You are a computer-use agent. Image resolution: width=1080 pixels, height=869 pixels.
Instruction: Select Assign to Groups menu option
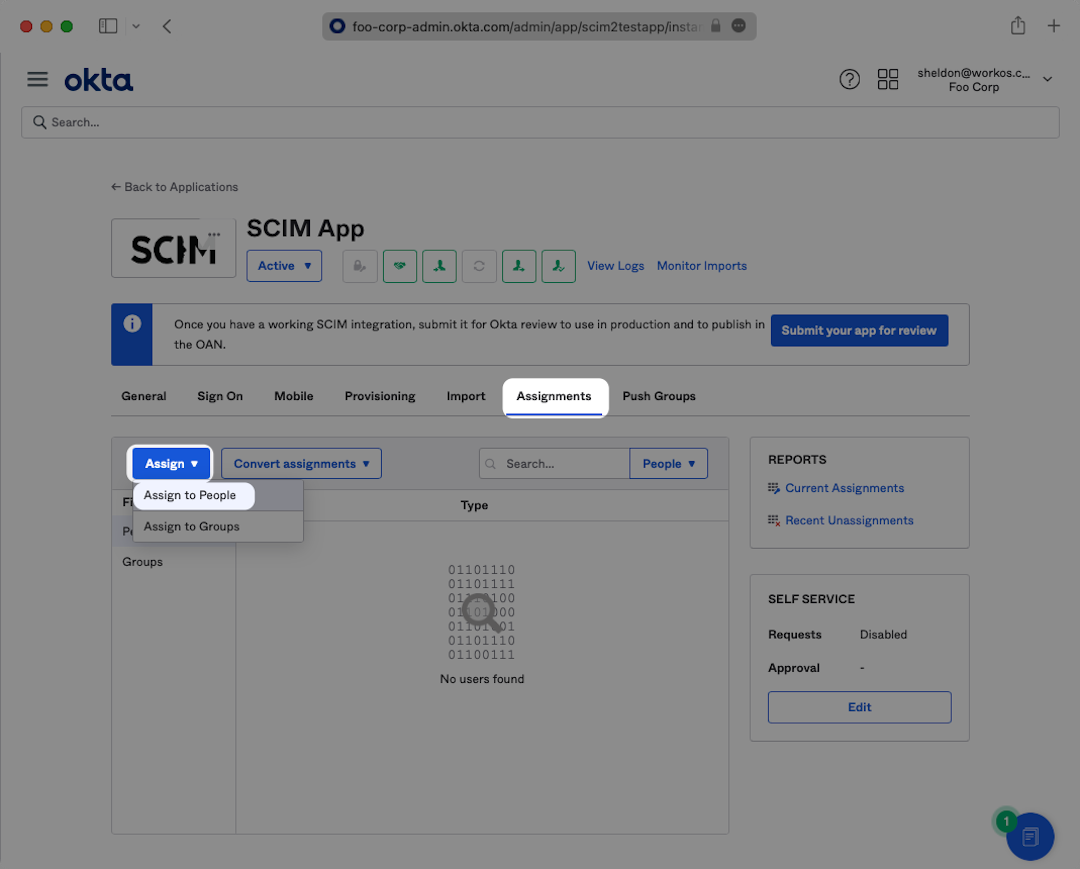click(192, 527)
